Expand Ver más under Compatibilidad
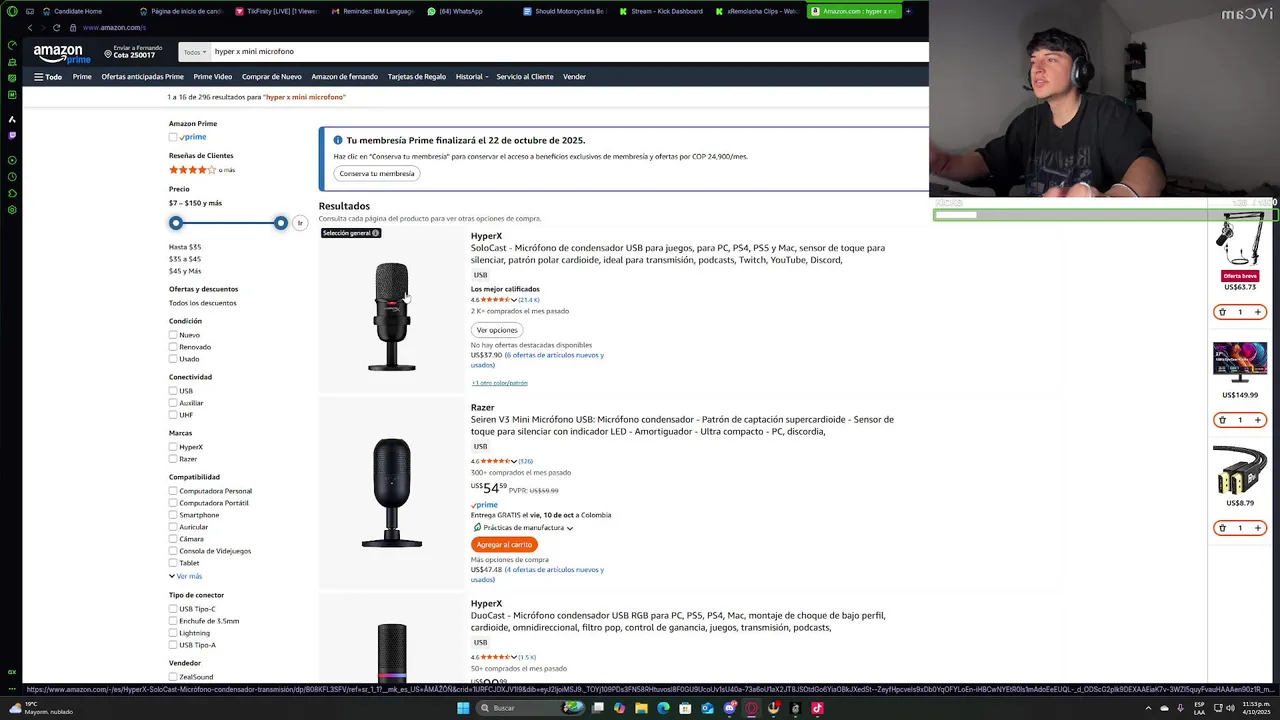1280x720 pixels. click(186, 576)
